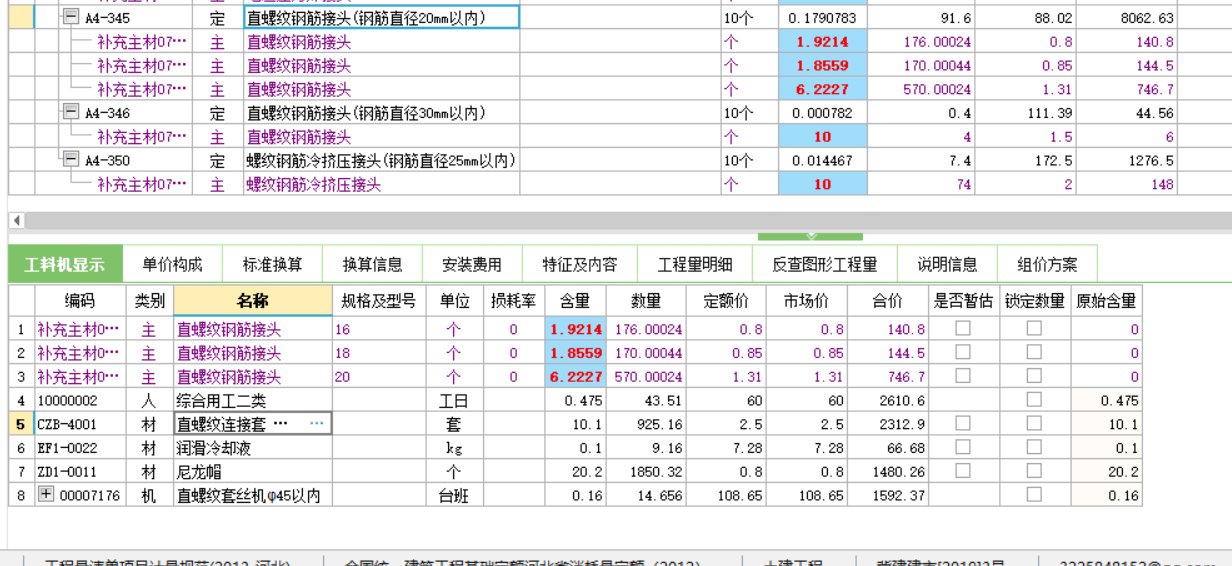The image size is (1232, 566).
Task: Enable 锁定数量 for 直螺纹连接套 row
Action: coord(1034,423)
